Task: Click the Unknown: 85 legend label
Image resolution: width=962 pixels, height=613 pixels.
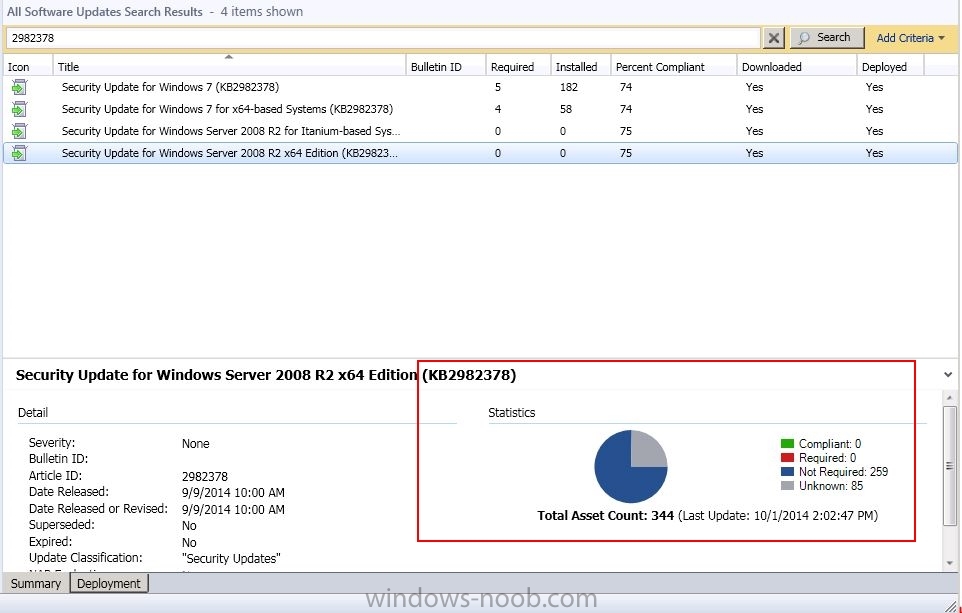Action: click(x=831, y=486)
